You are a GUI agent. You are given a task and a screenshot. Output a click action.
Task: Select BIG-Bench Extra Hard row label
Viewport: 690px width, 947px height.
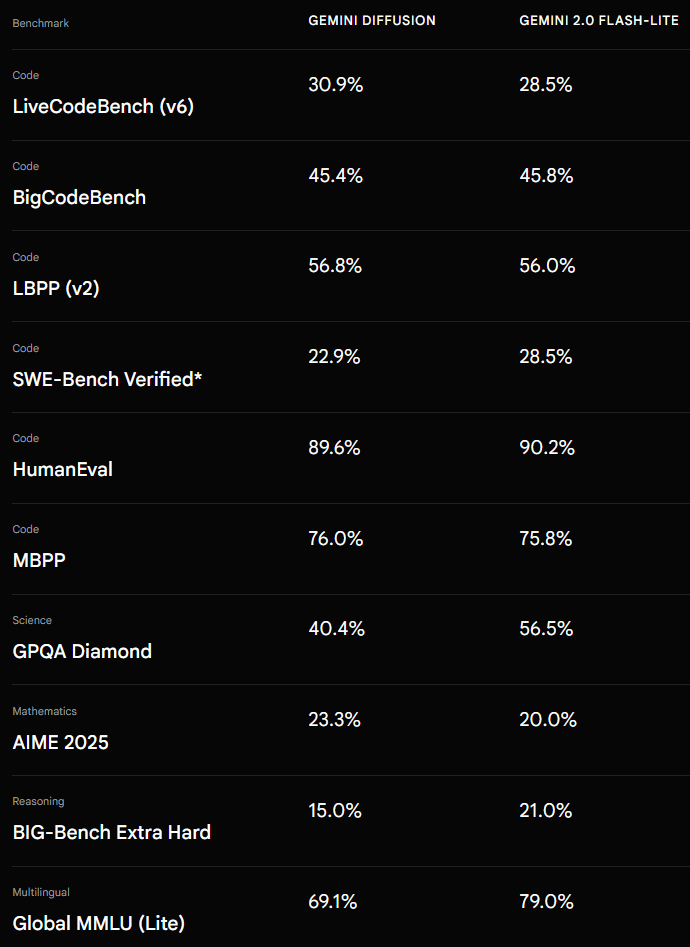tap(112, 832)
